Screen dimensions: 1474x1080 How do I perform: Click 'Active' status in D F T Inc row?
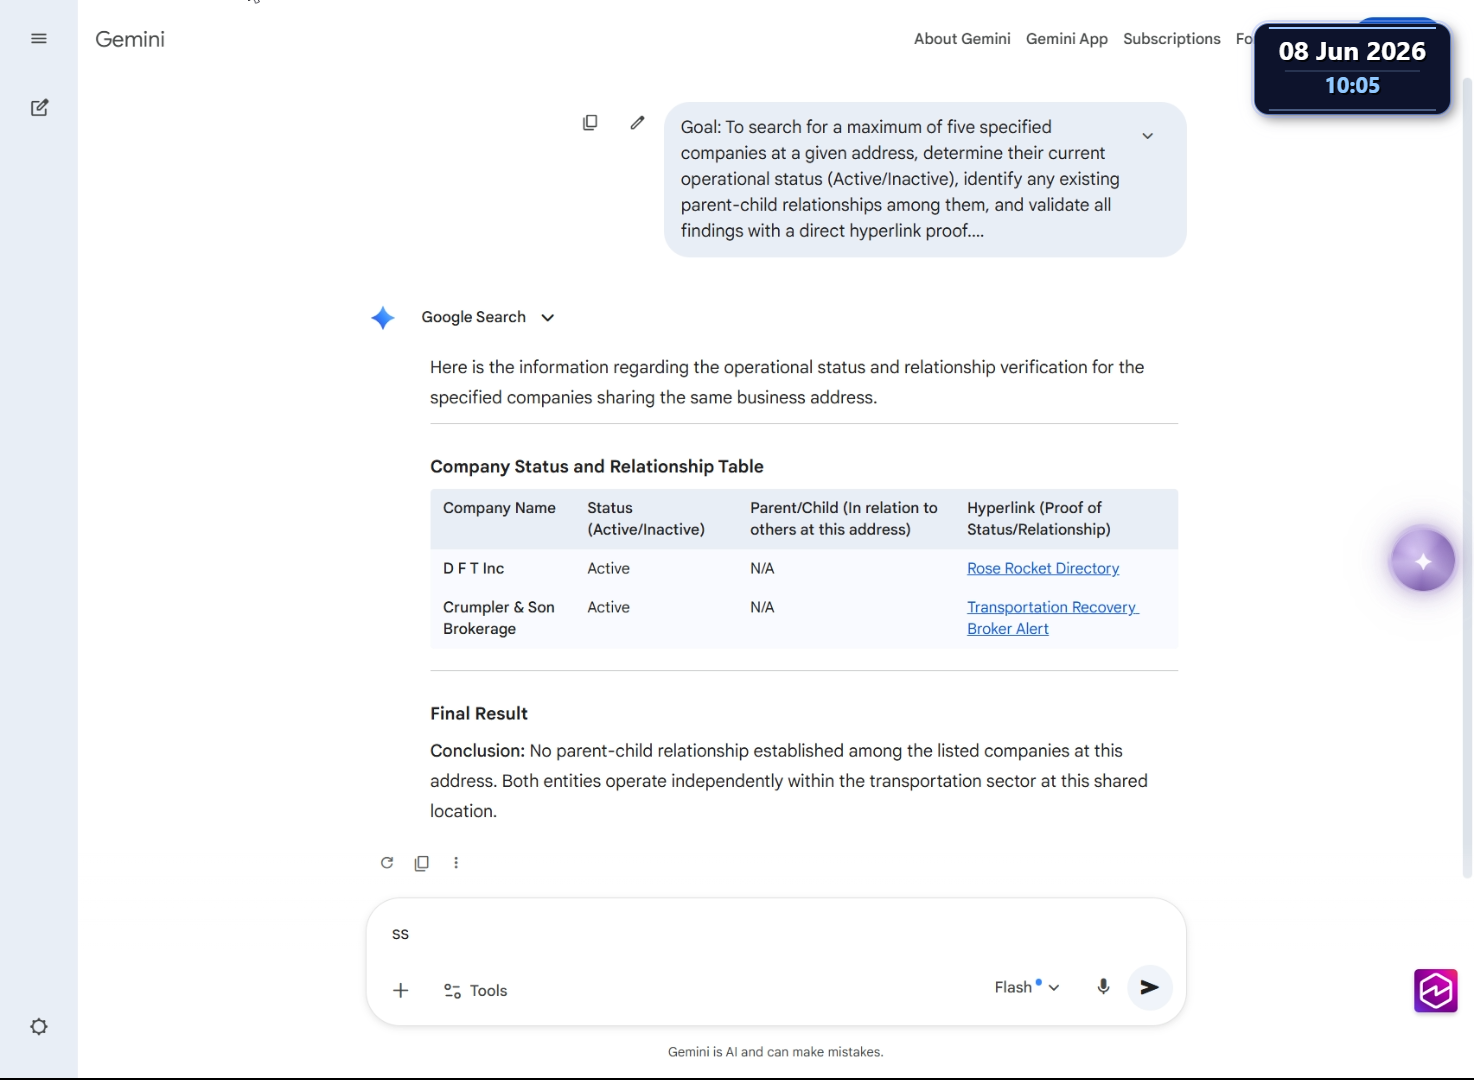(x=608, y=568)
